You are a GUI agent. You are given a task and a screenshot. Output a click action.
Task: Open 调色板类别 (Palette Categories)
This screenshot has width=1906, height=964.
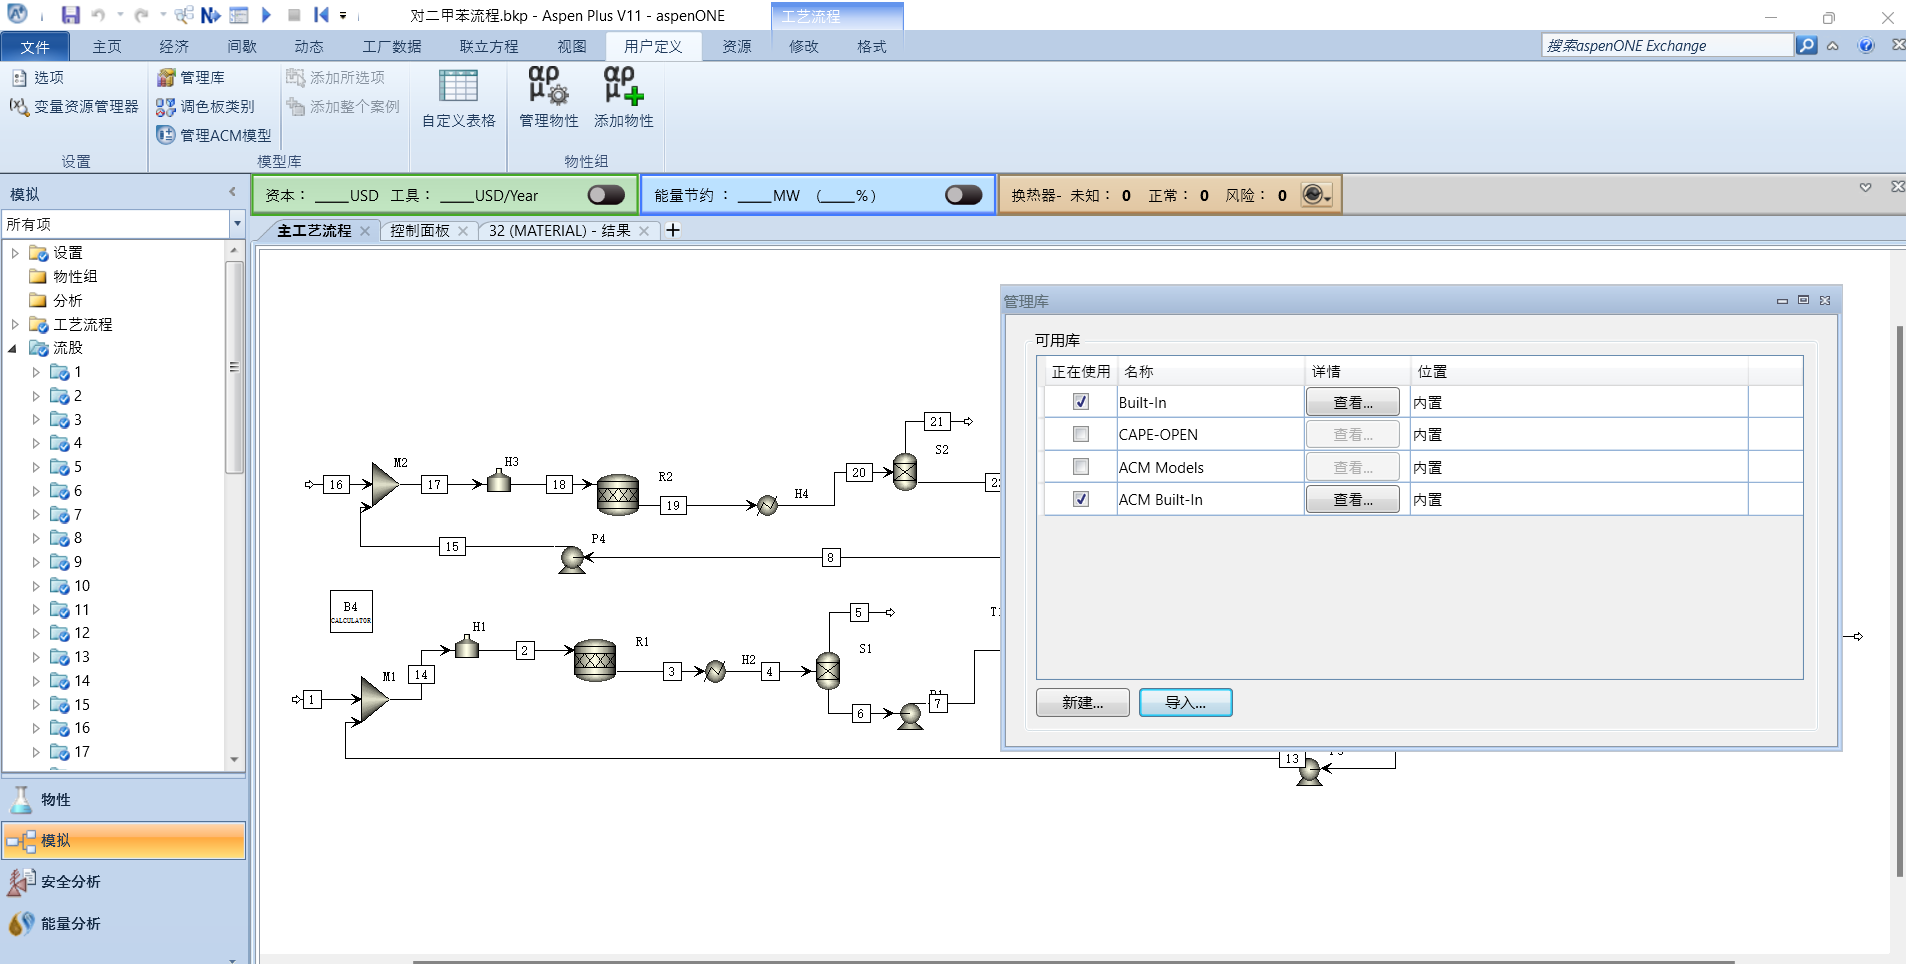coord(206,106)
